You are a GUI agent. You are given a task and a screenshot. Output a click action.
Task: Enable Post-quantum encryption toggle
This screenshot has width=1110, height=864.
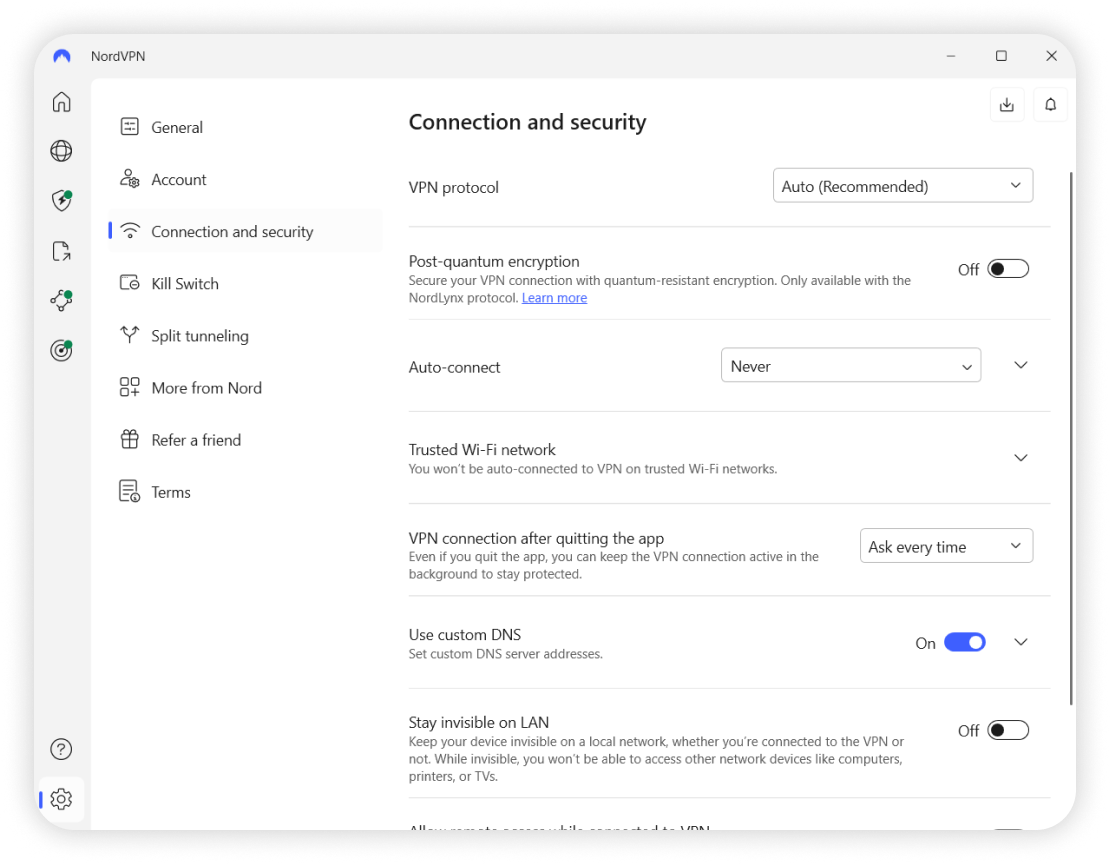click(1007, 269)
